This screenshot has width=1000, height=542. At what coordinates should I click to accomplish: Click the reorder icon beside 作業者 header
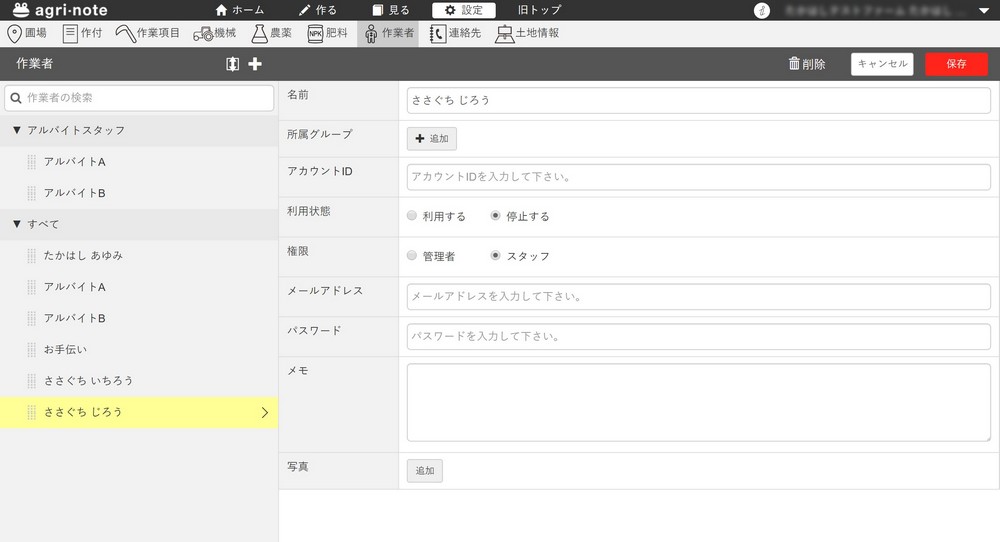233,64
